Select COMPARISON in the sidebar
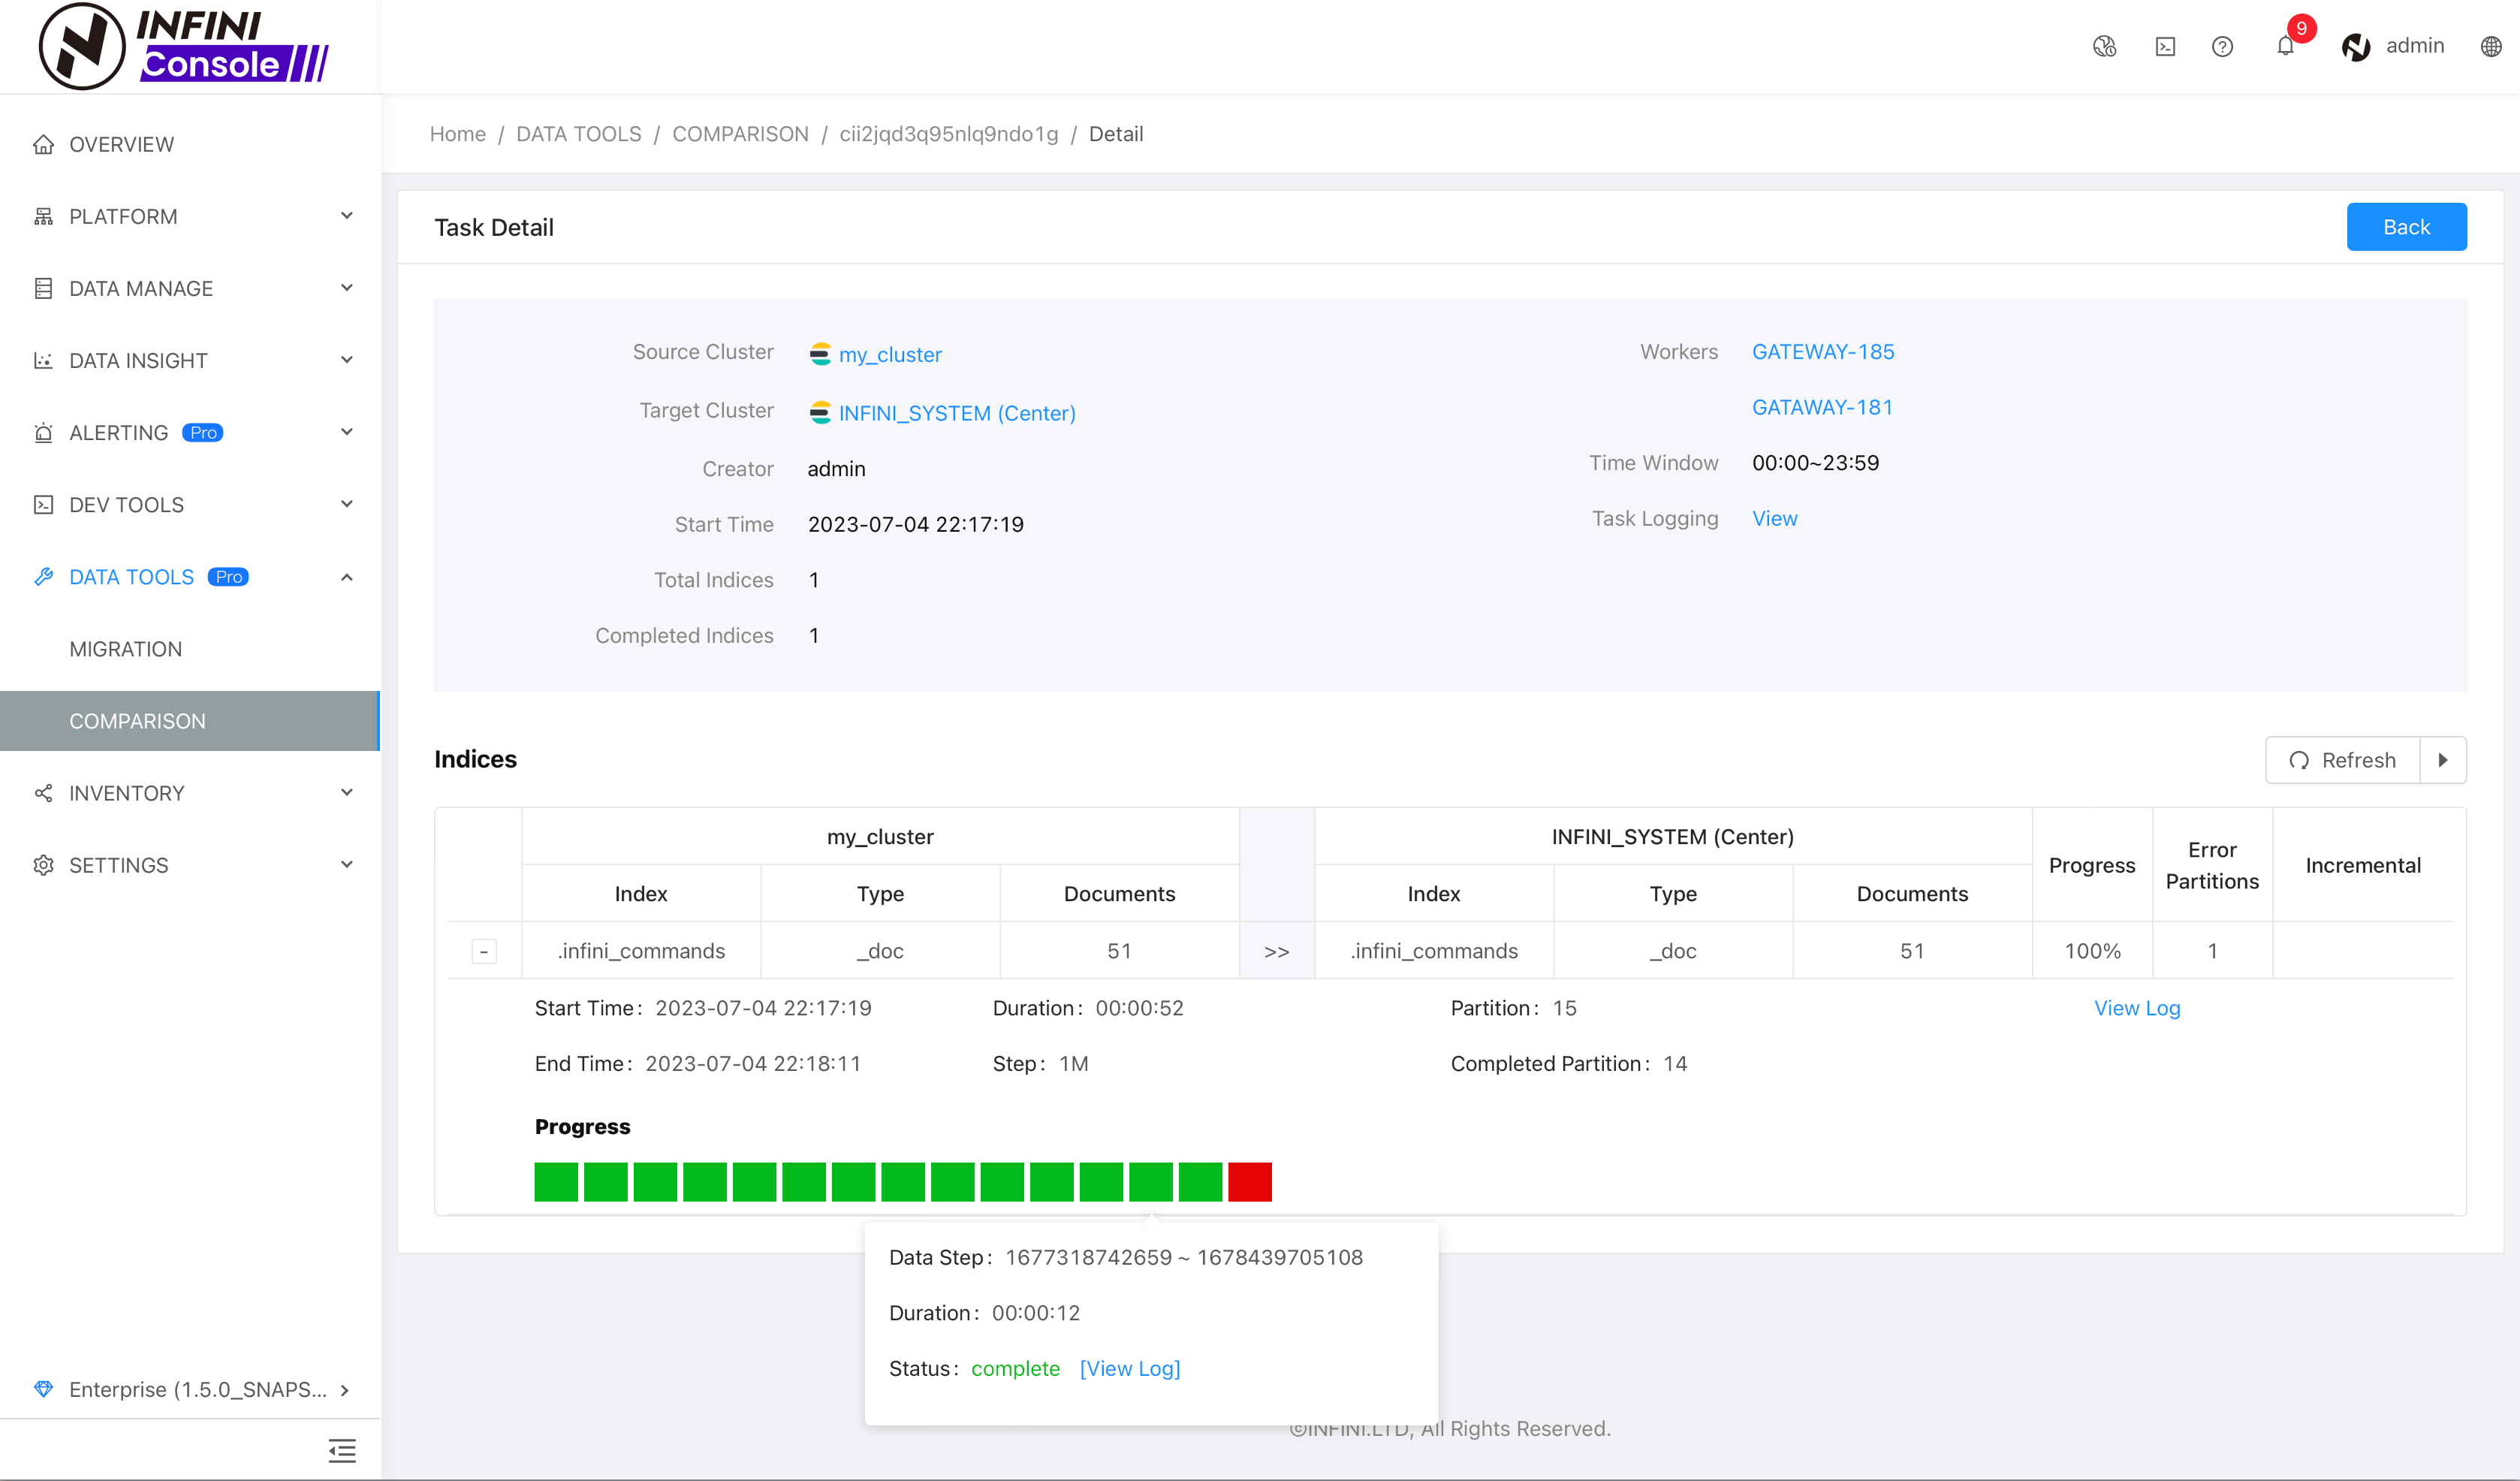Screen dimensions: 2520x1481 click(x=190, y=721)
